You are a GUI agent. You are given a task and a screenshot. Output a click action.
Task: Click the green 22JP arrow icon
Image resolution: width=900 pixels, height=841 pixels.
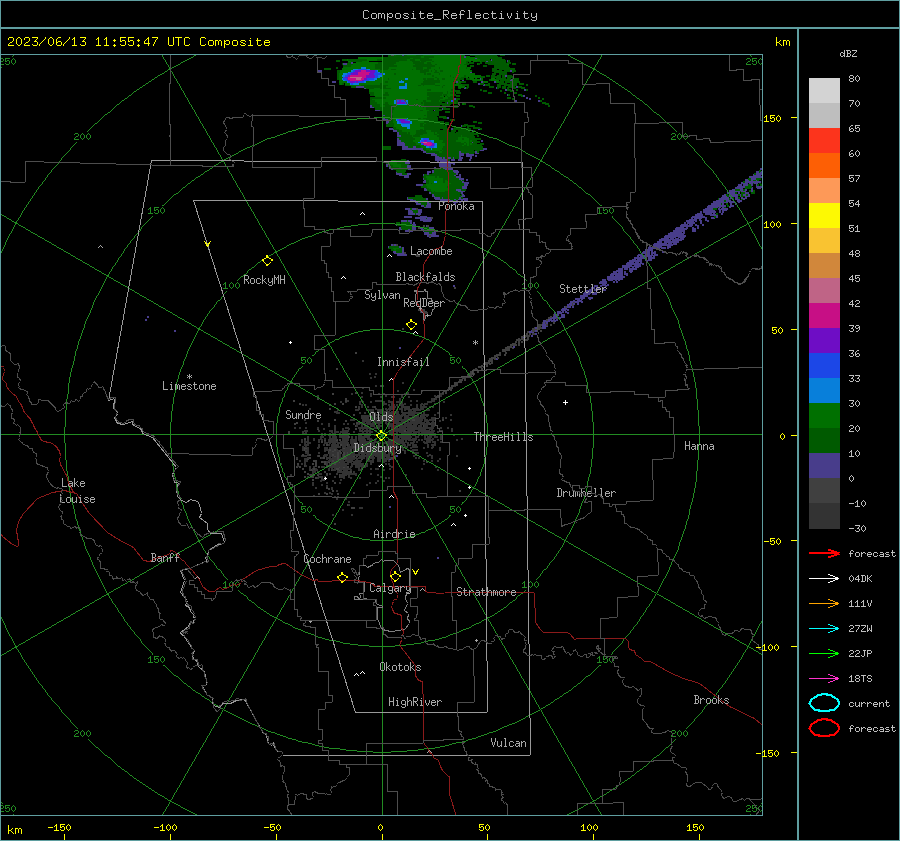824,653
